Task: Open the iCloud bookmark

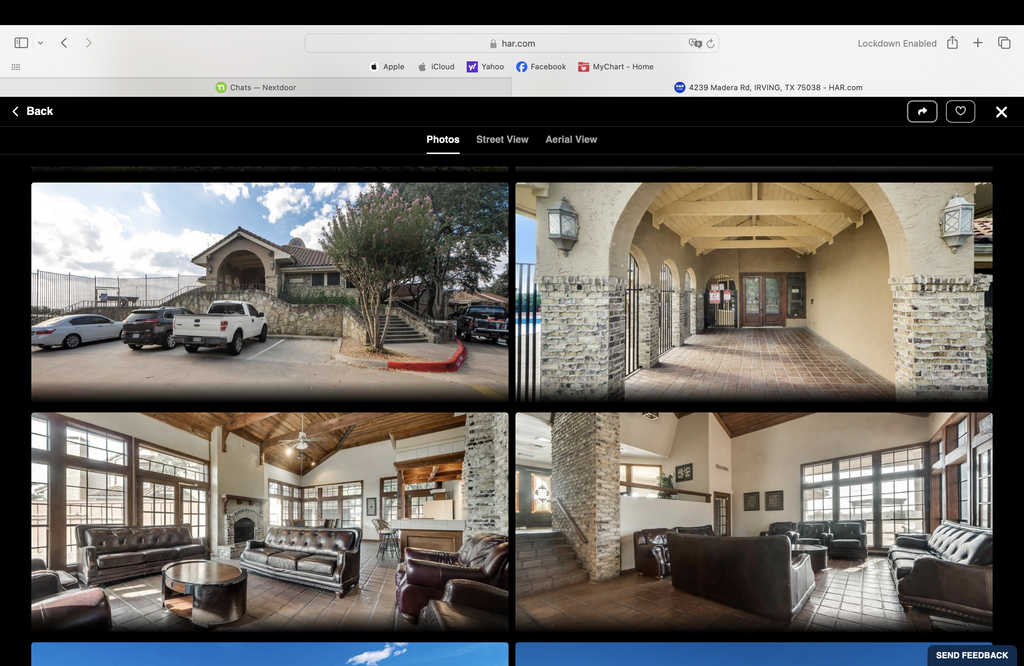Action: click(x=436, y=67)
